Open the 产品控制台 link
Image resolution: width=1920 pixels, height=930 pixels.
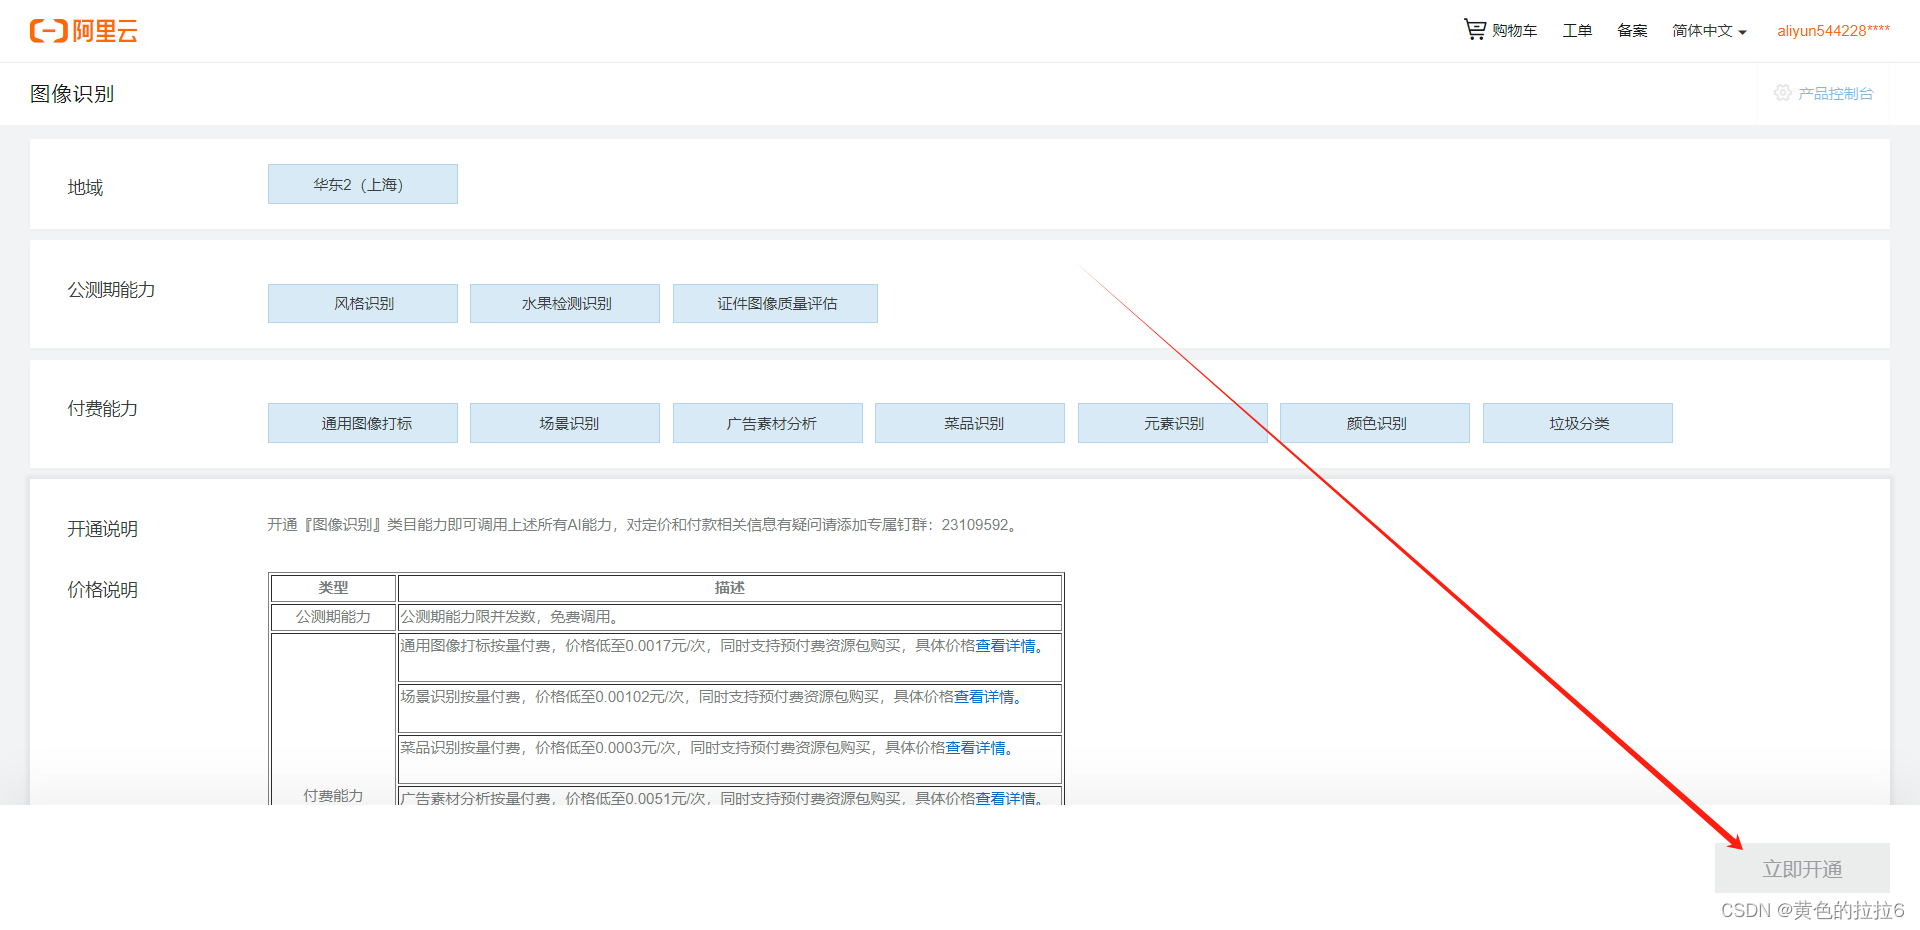point(1835,93)
